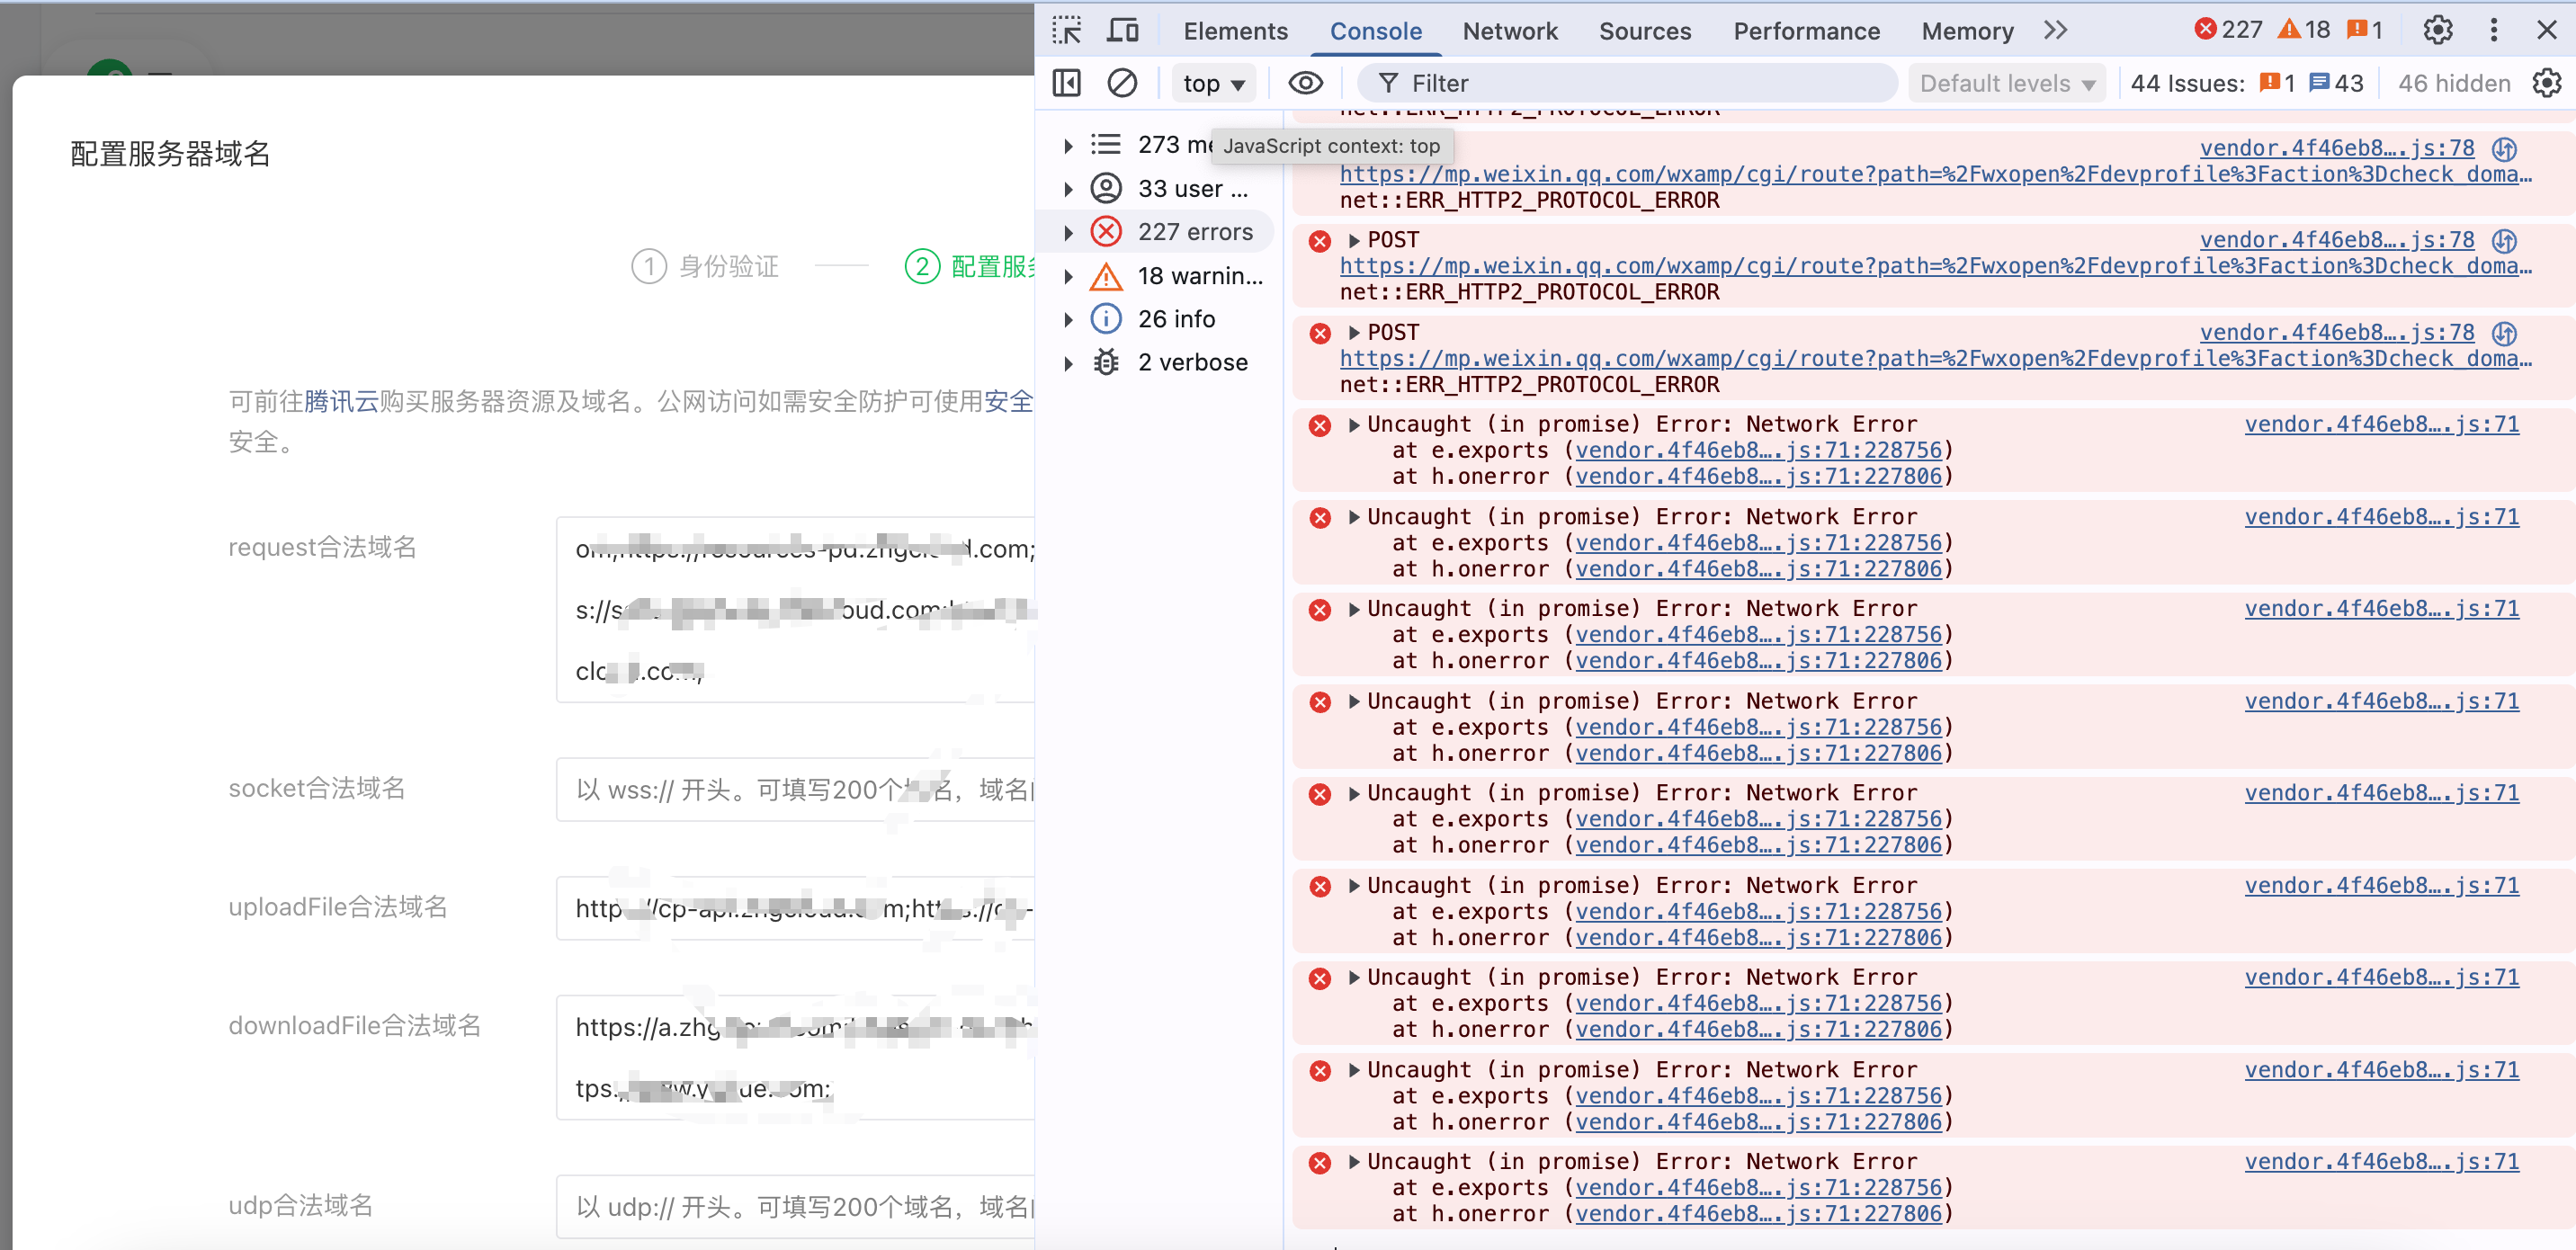Expand the 26 info message group
Screen dimensions: 2576x1250
tap(1069, 320)
